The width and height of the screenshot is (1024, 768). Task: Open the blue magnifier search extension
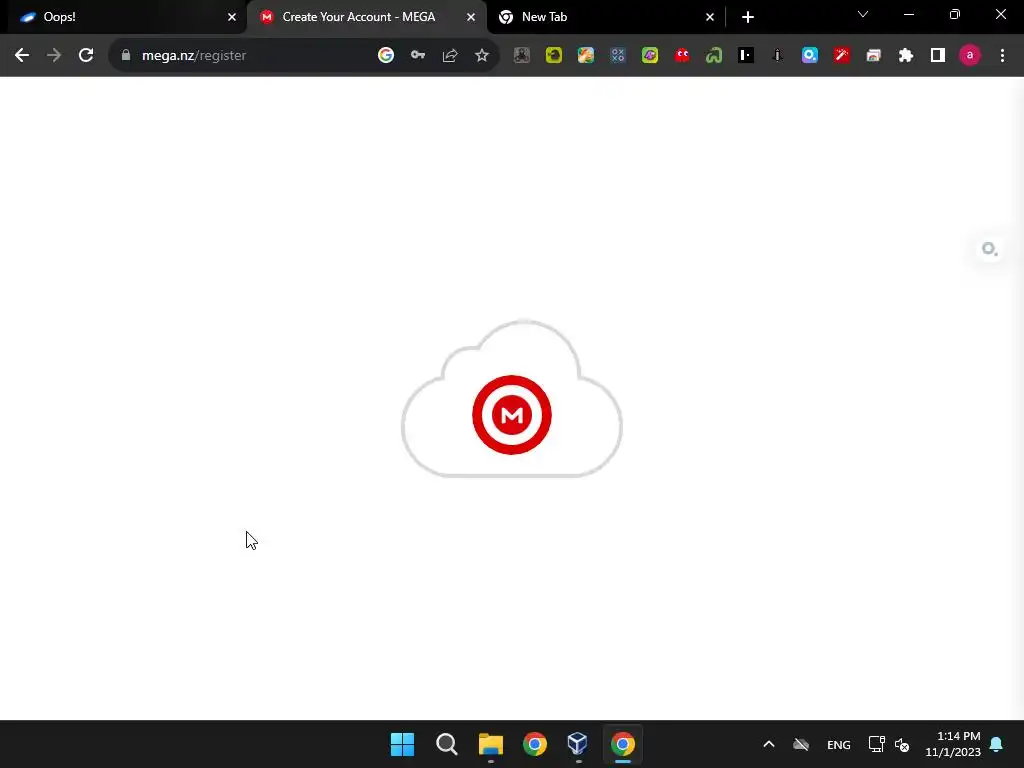(810, 56)
